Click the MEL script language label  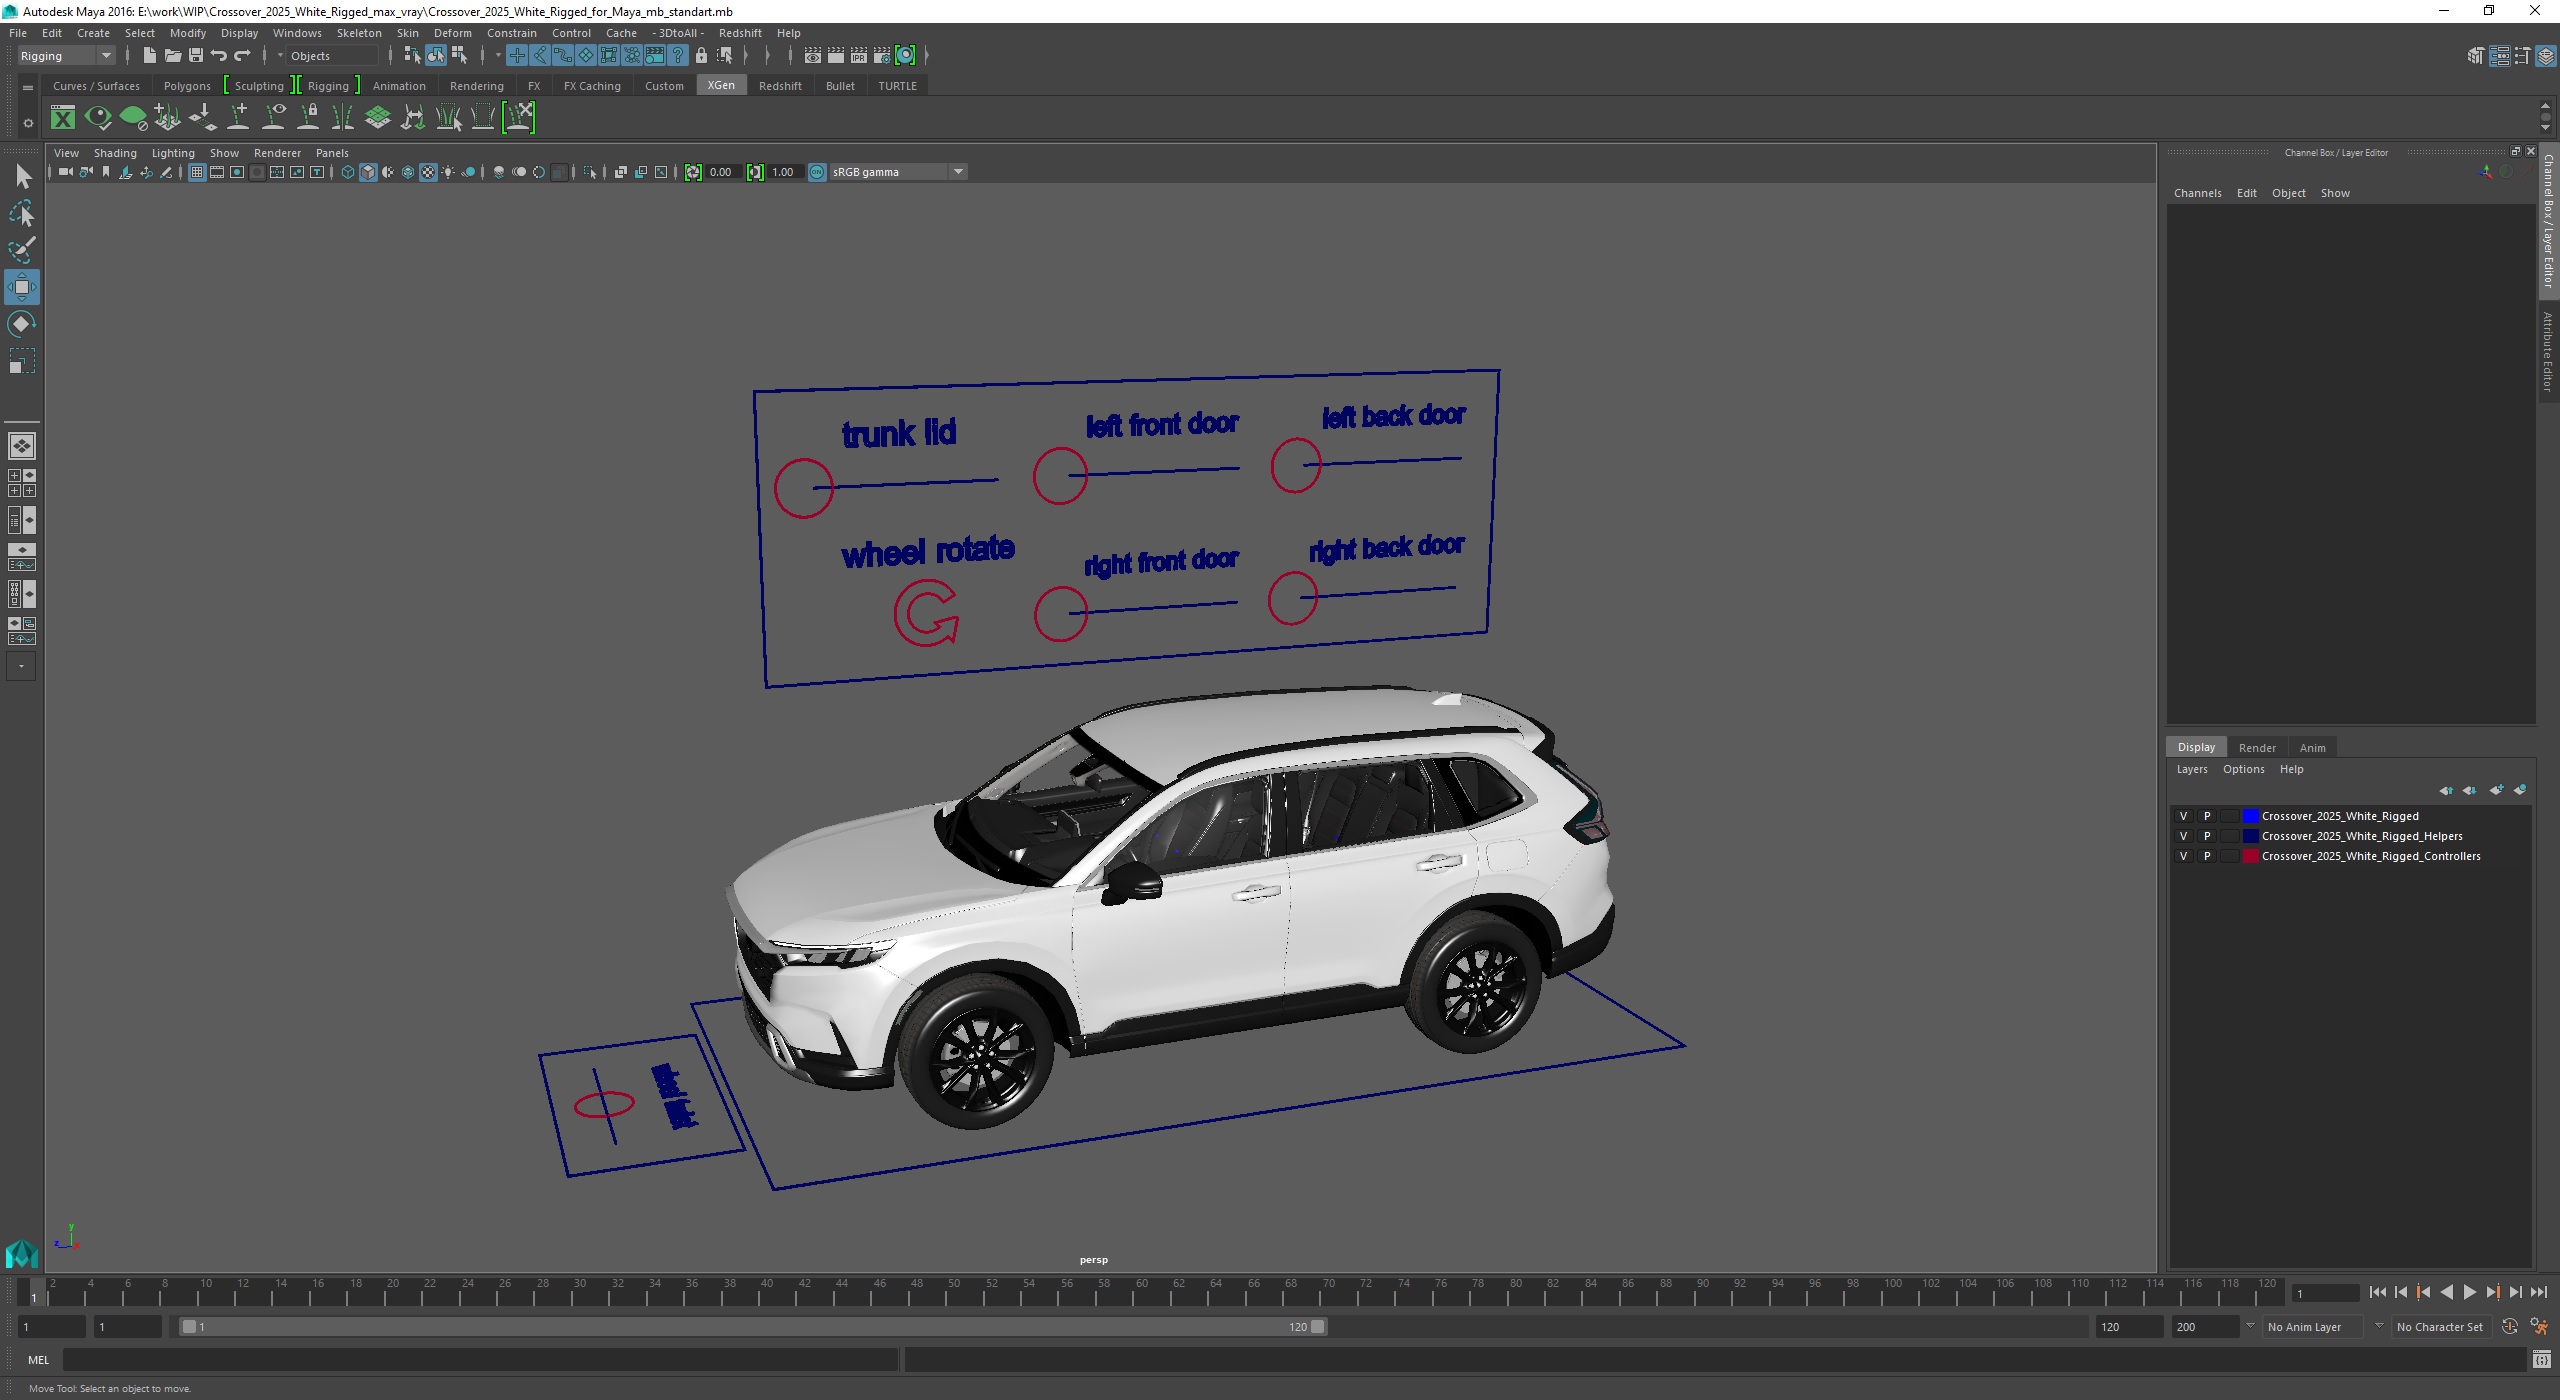[38, 1360]
